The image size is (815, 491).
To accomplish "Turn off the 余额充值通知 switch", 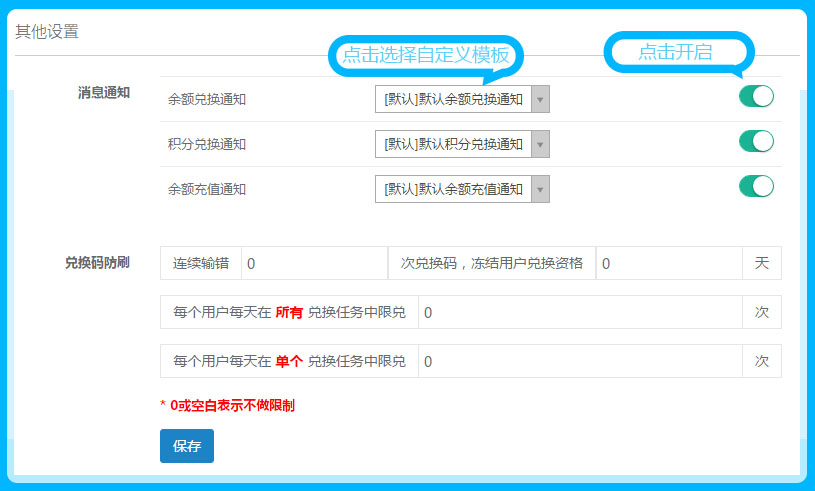I will tap(756, 186).
